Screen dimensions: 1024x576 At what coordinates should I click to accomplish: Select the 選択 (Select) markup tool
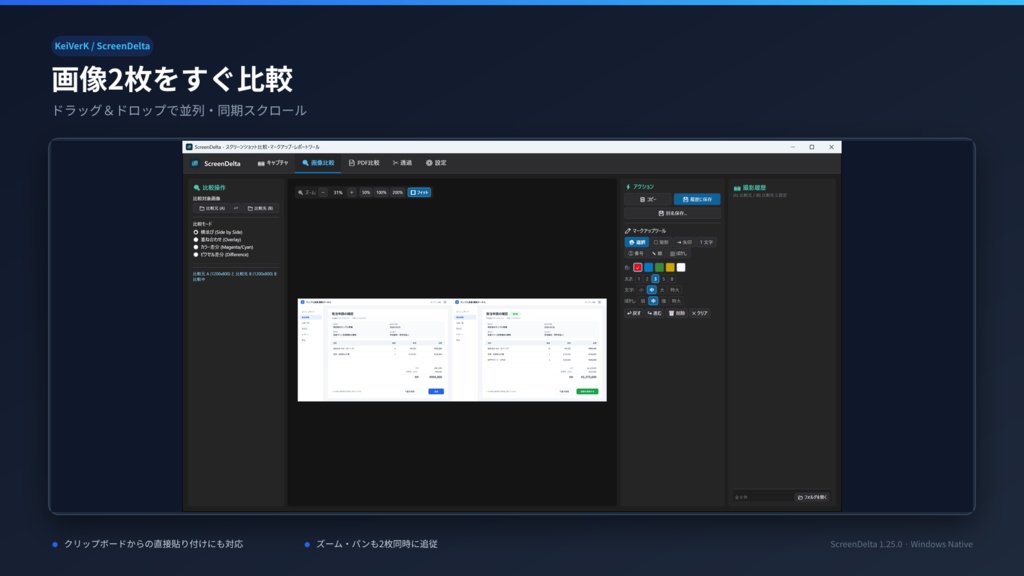point(637,242)
